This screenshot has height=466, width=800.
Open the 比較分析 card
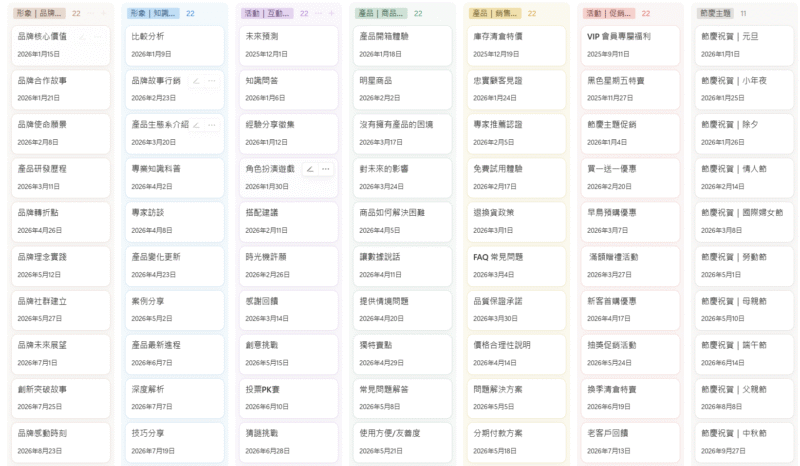click(174, 45)
